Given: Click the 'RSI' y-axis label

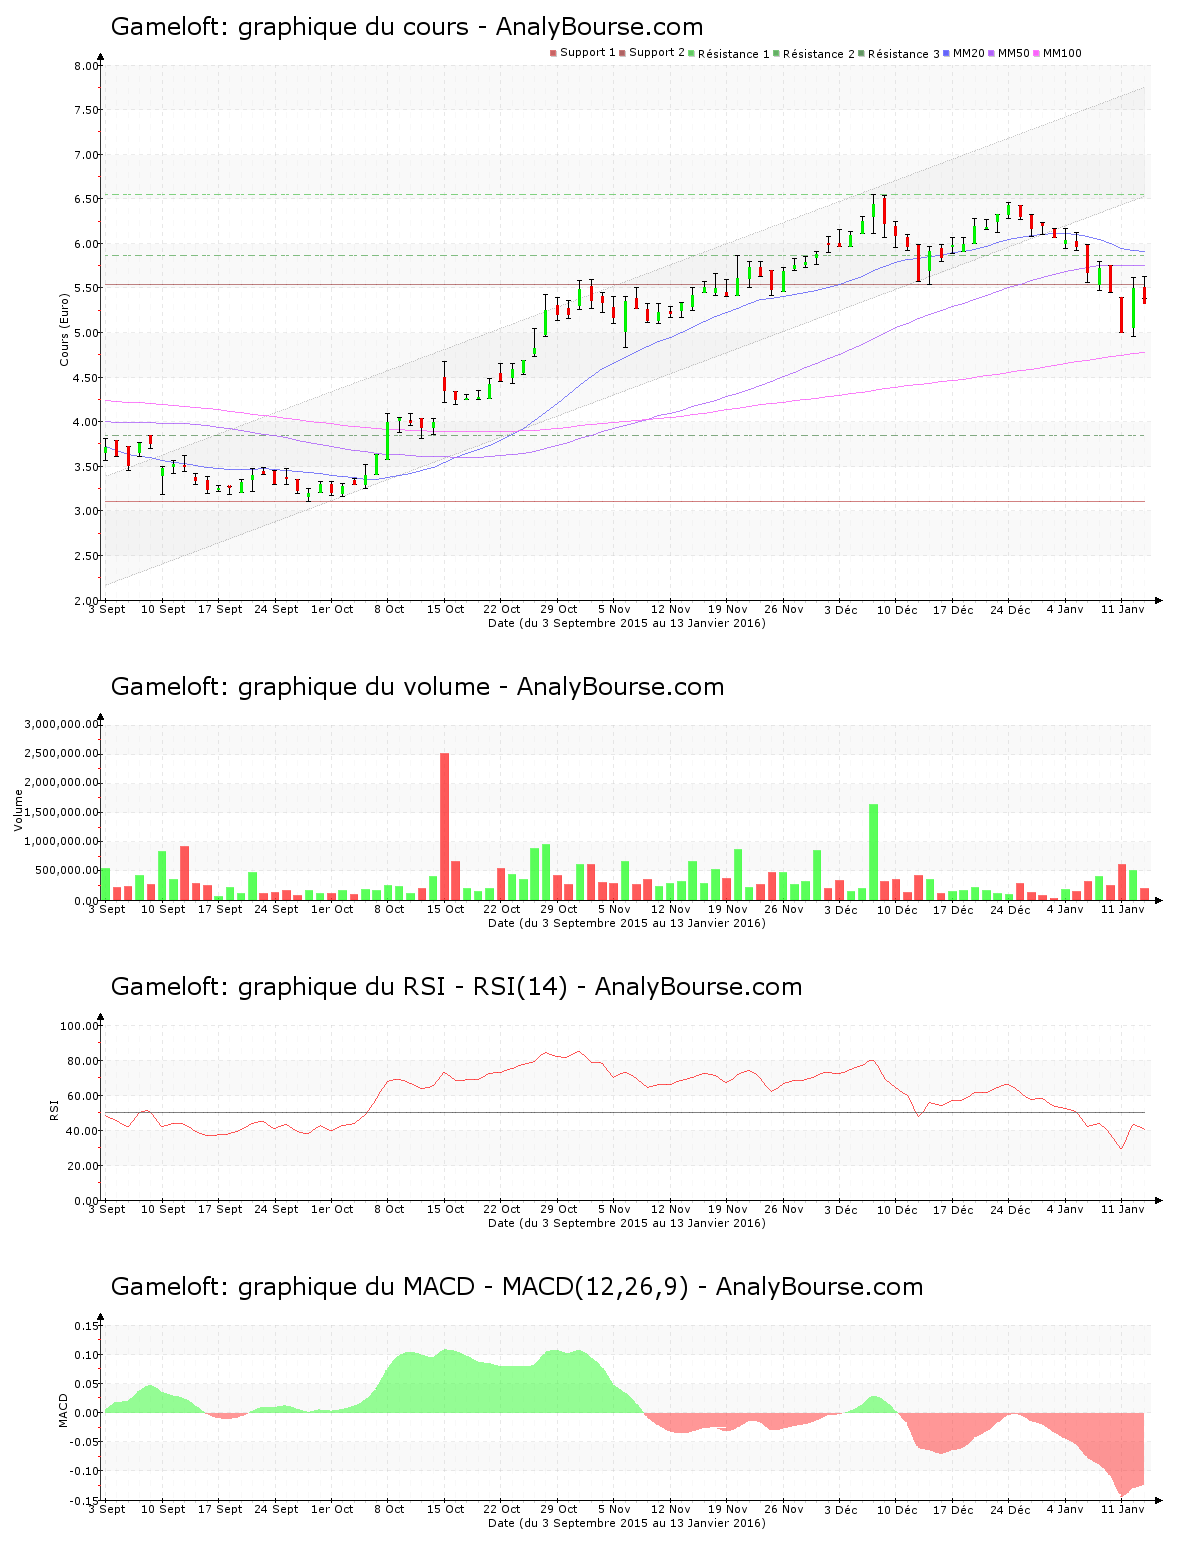Looking at the screenshot, I should (54, 1109).
